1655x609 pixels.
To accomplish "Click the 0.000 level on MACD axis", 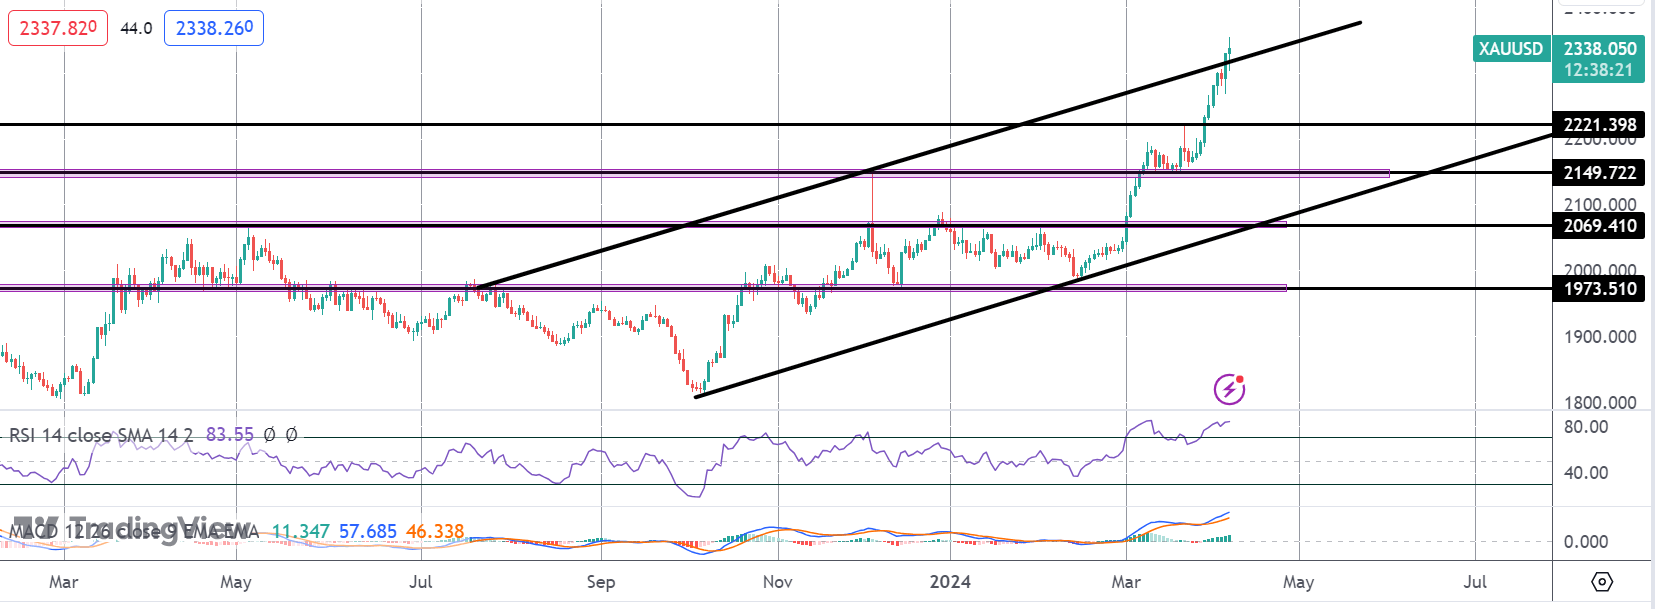I will tap(1586, 542).
